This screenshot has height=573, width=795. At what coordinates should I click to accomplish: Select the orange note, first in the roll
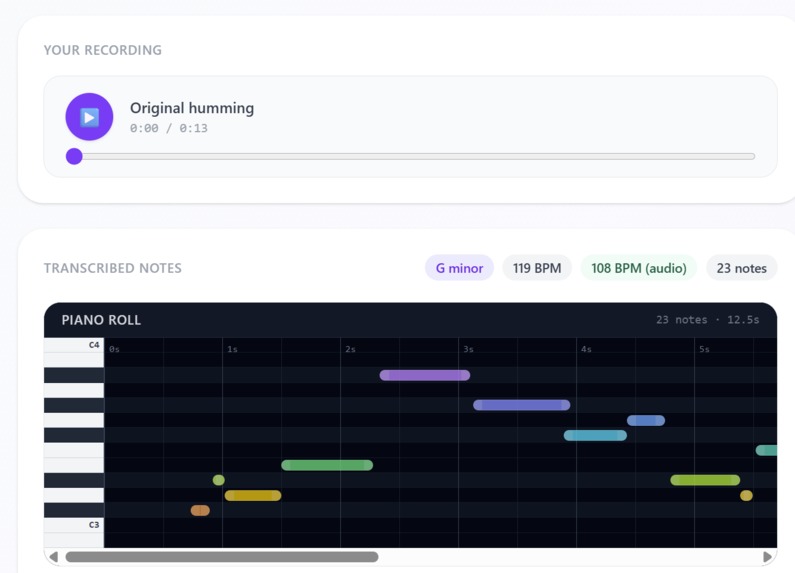click(x=200, y=510)
